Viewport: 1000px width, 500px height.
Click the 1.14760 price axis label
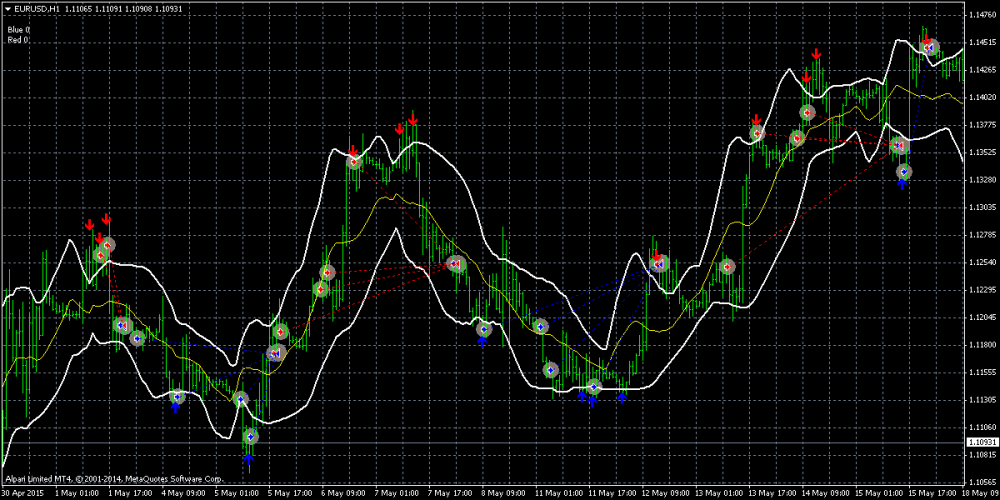click(x=982, y=14)
